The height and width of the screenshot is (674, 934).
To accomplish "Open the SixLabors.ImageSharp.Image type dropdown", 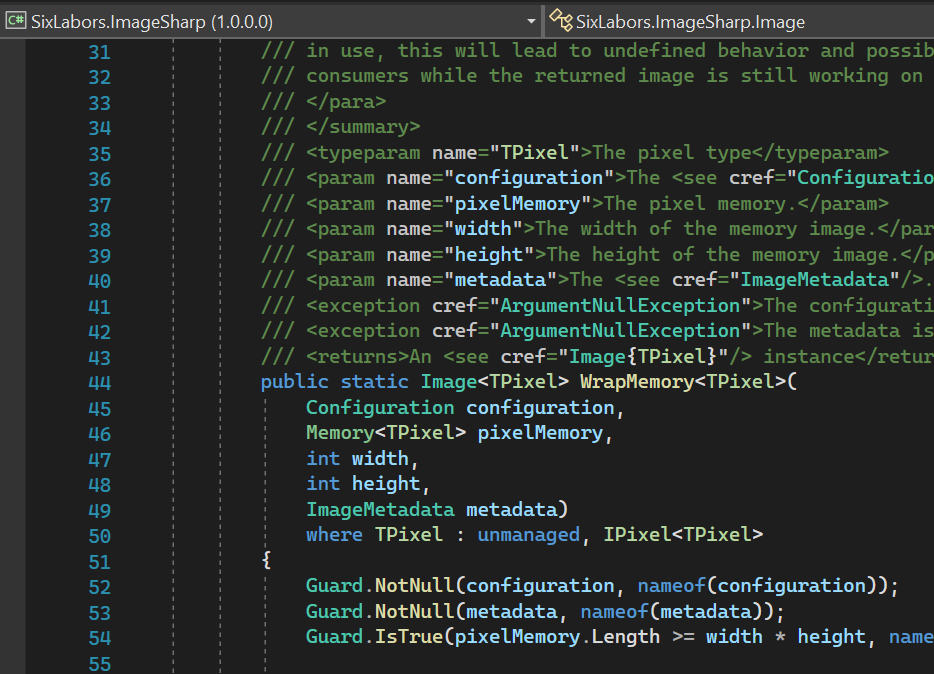I will pos(740,22).
